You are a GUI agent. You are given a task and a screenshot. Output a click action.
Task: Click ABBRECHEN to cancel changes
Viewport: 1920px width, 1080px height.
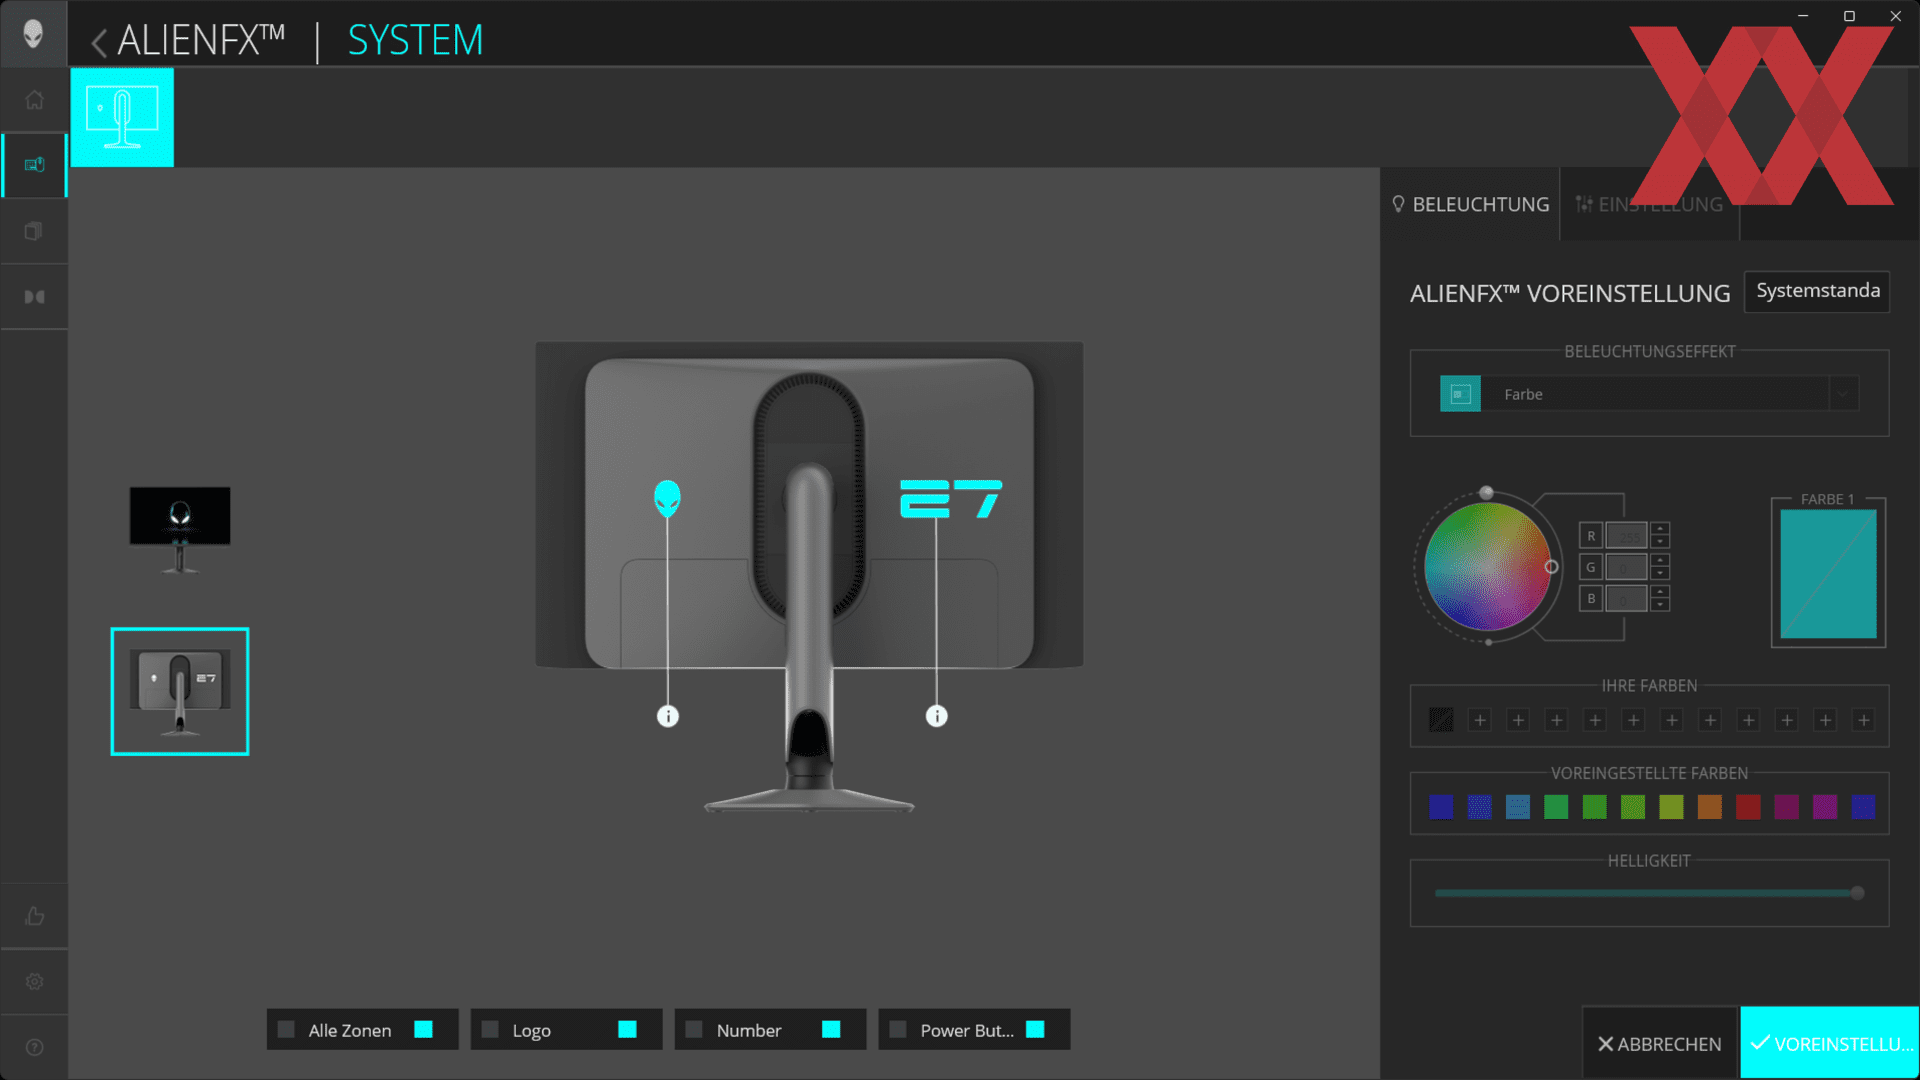click(x=1660, y=1043)
